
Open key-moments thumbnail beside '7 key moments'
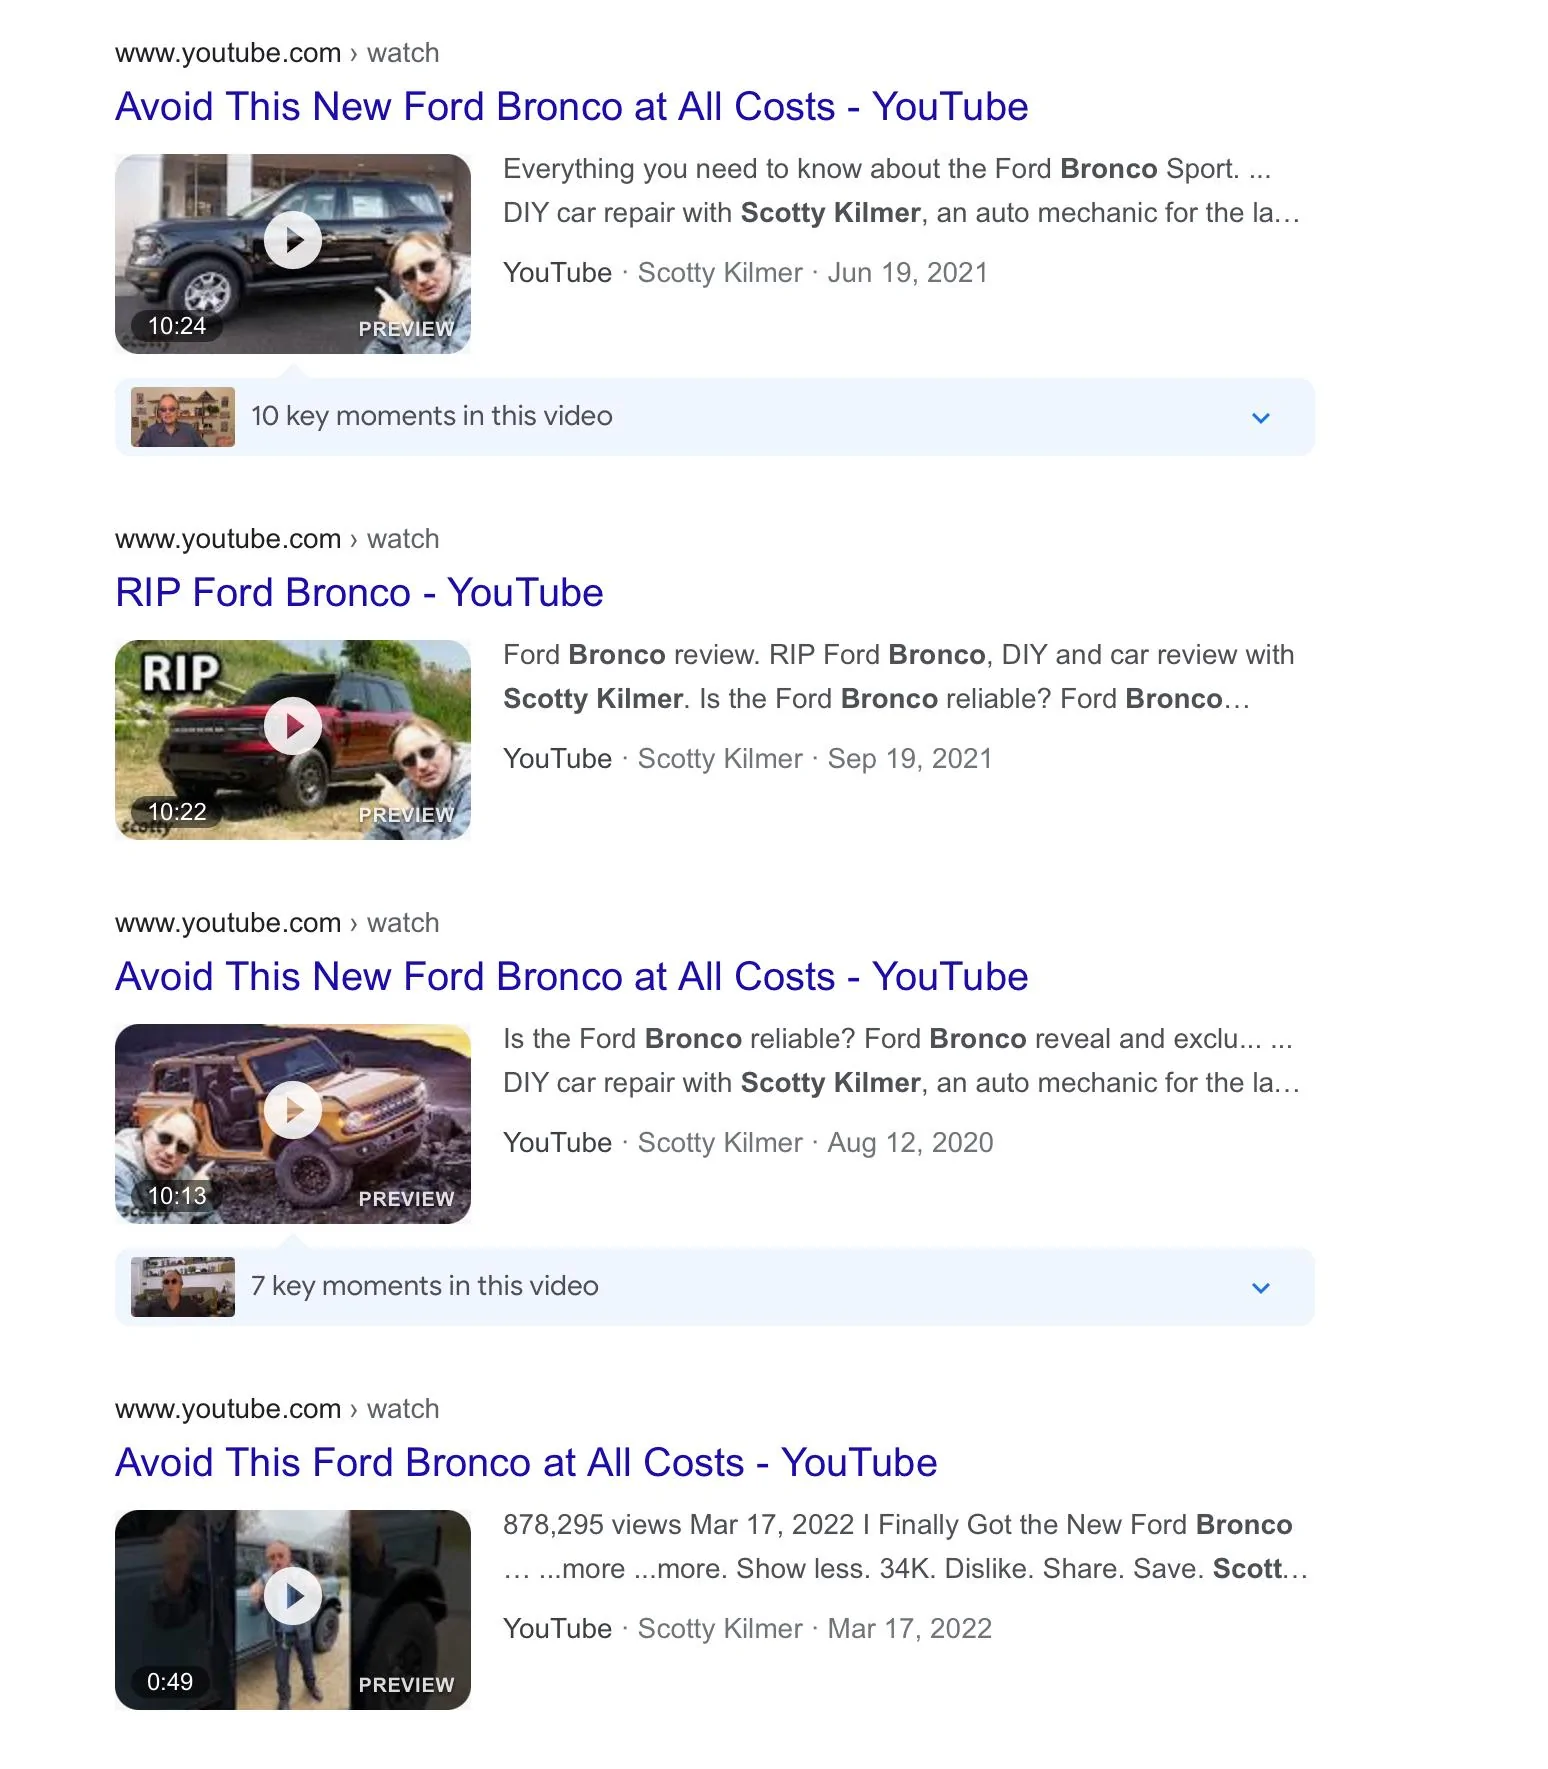pyautogui.click(x=183, y=1287)
